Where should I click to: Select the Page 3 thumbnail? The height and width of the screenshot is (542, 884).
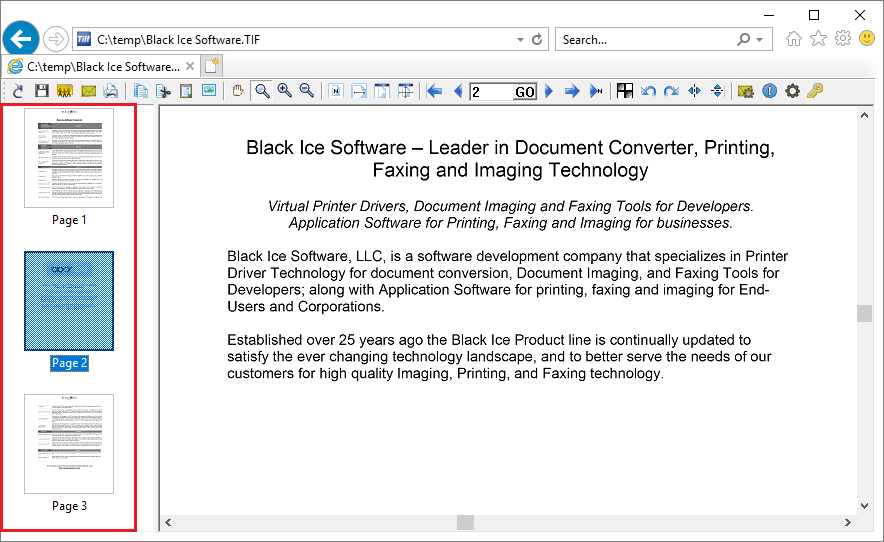[x=69, y=444]
